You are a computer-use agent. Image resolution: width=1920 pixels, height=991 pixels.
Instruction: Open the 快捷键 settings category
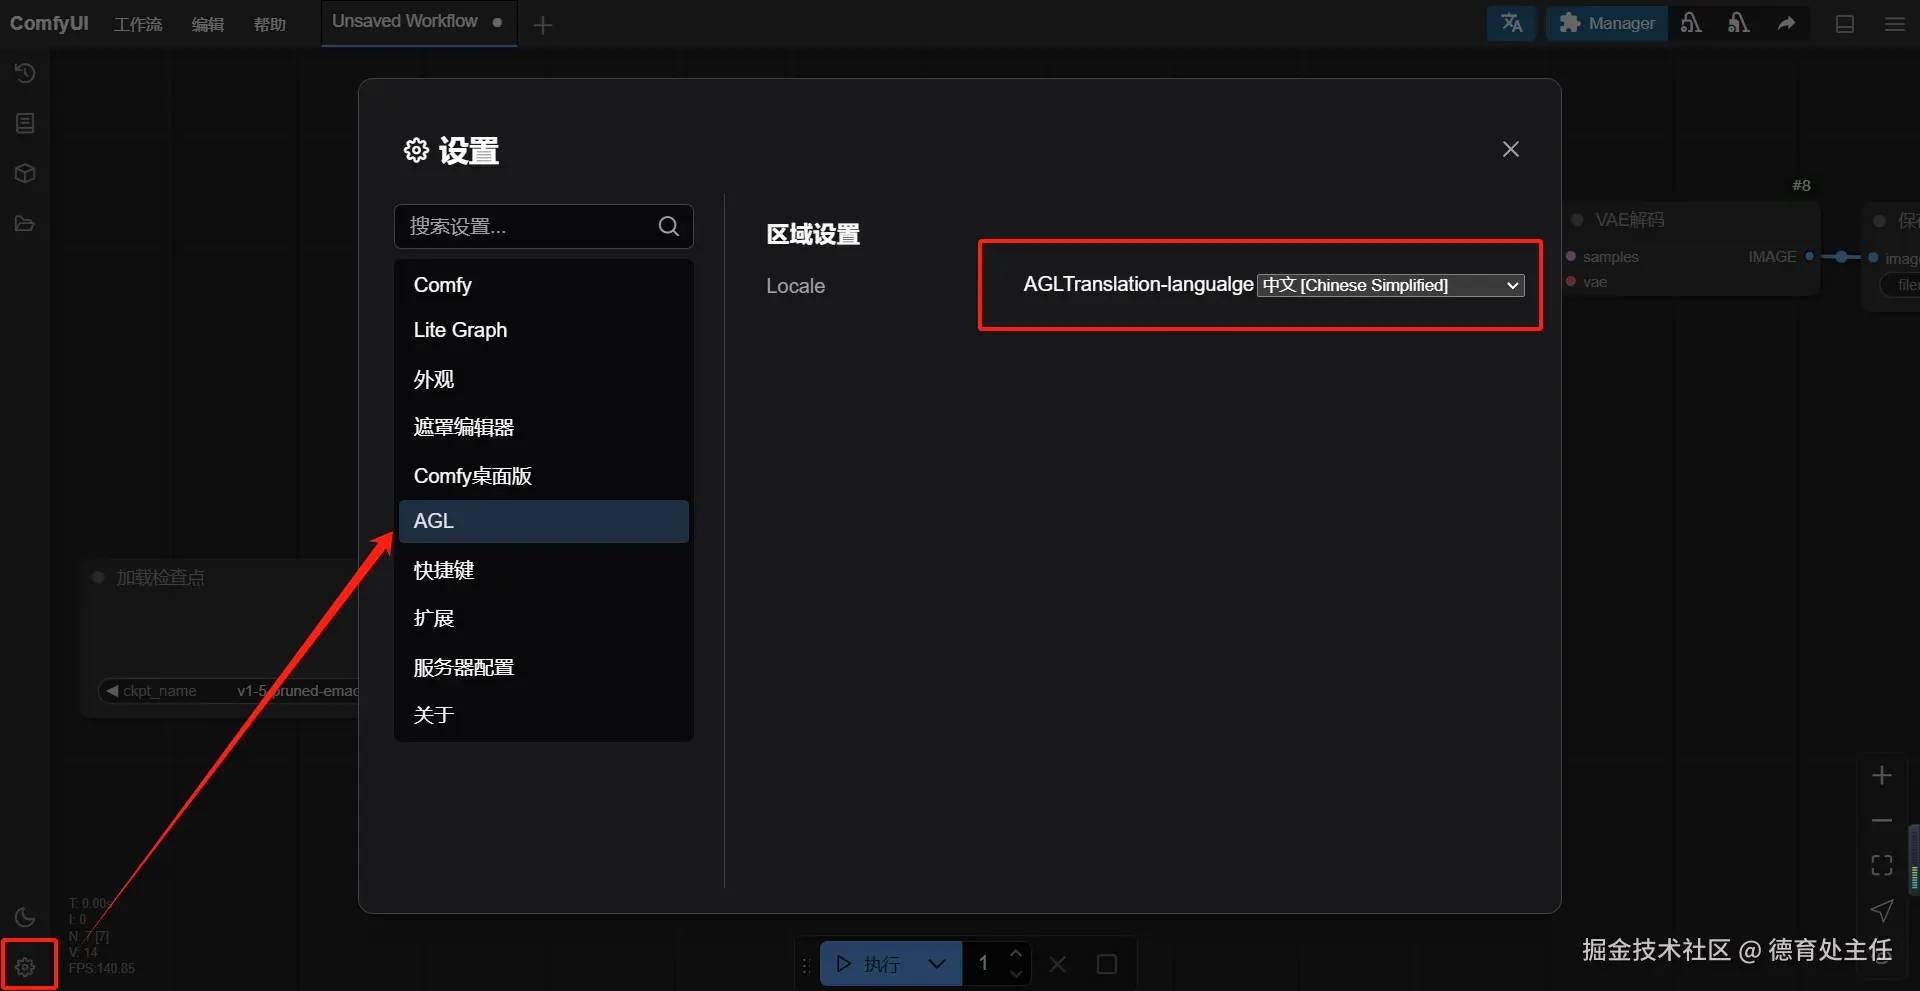pyautogui.click(x=544, y=570)
